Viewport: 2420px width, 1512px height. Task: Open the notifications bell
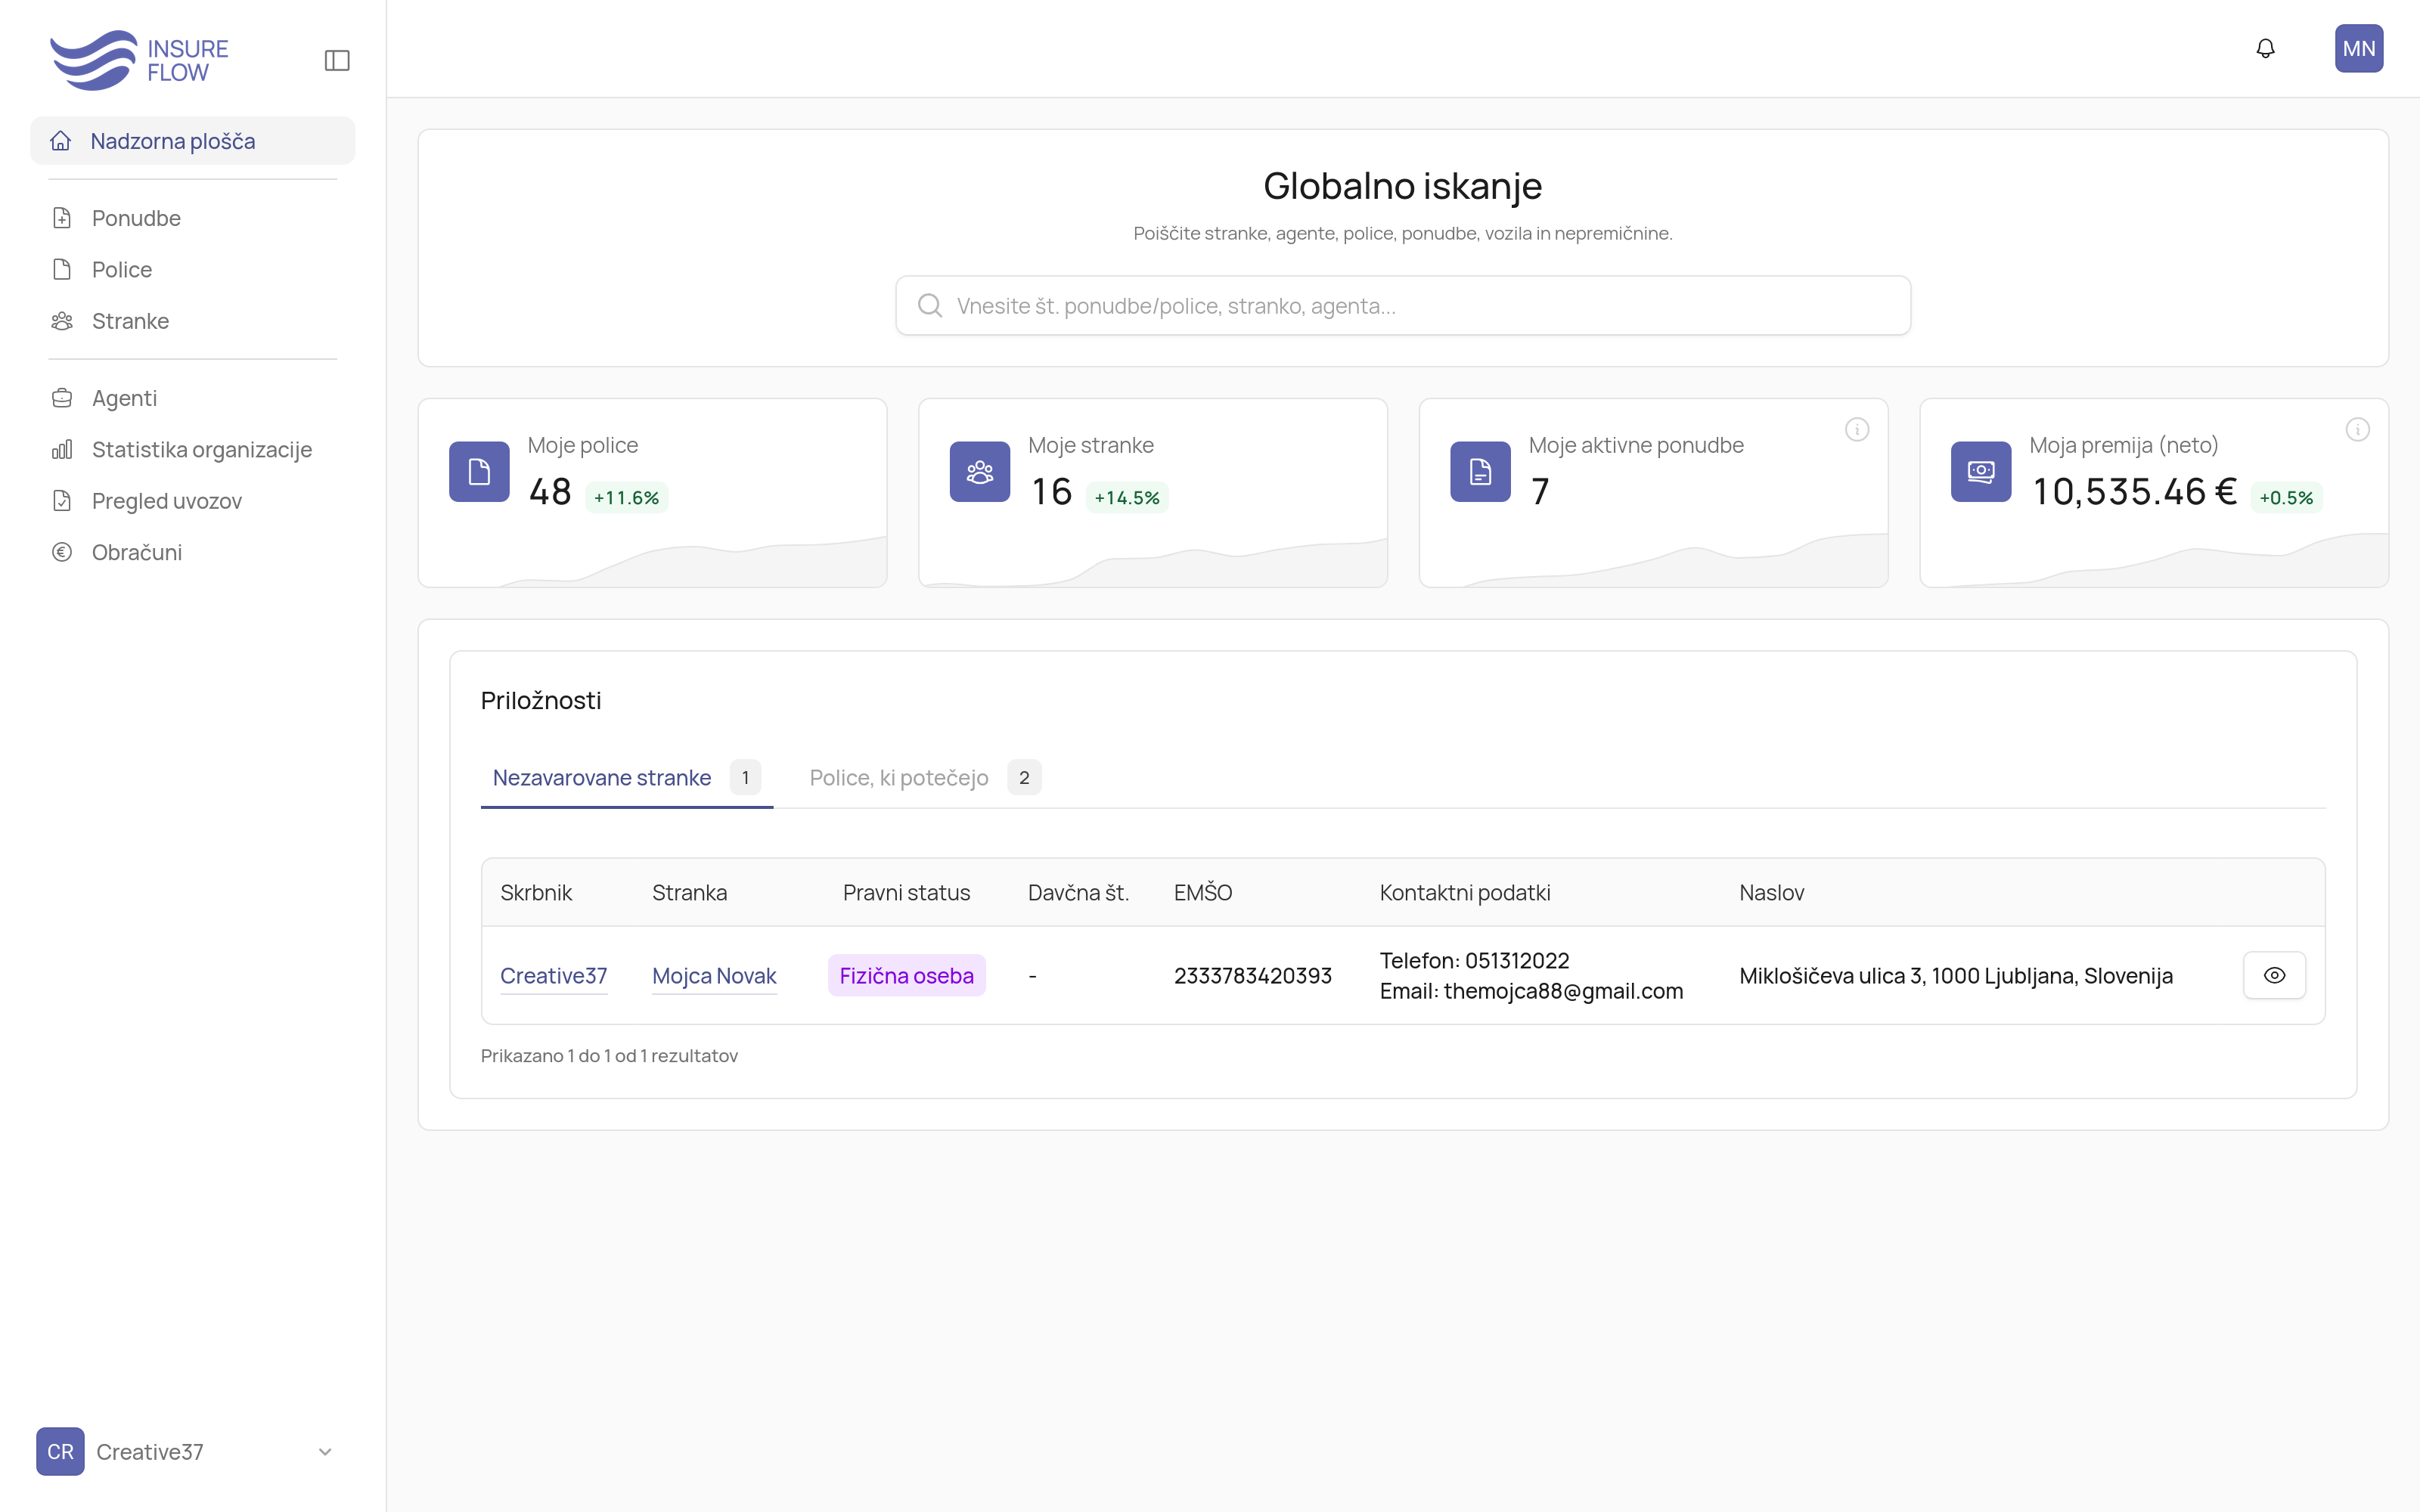point(2265,49)
